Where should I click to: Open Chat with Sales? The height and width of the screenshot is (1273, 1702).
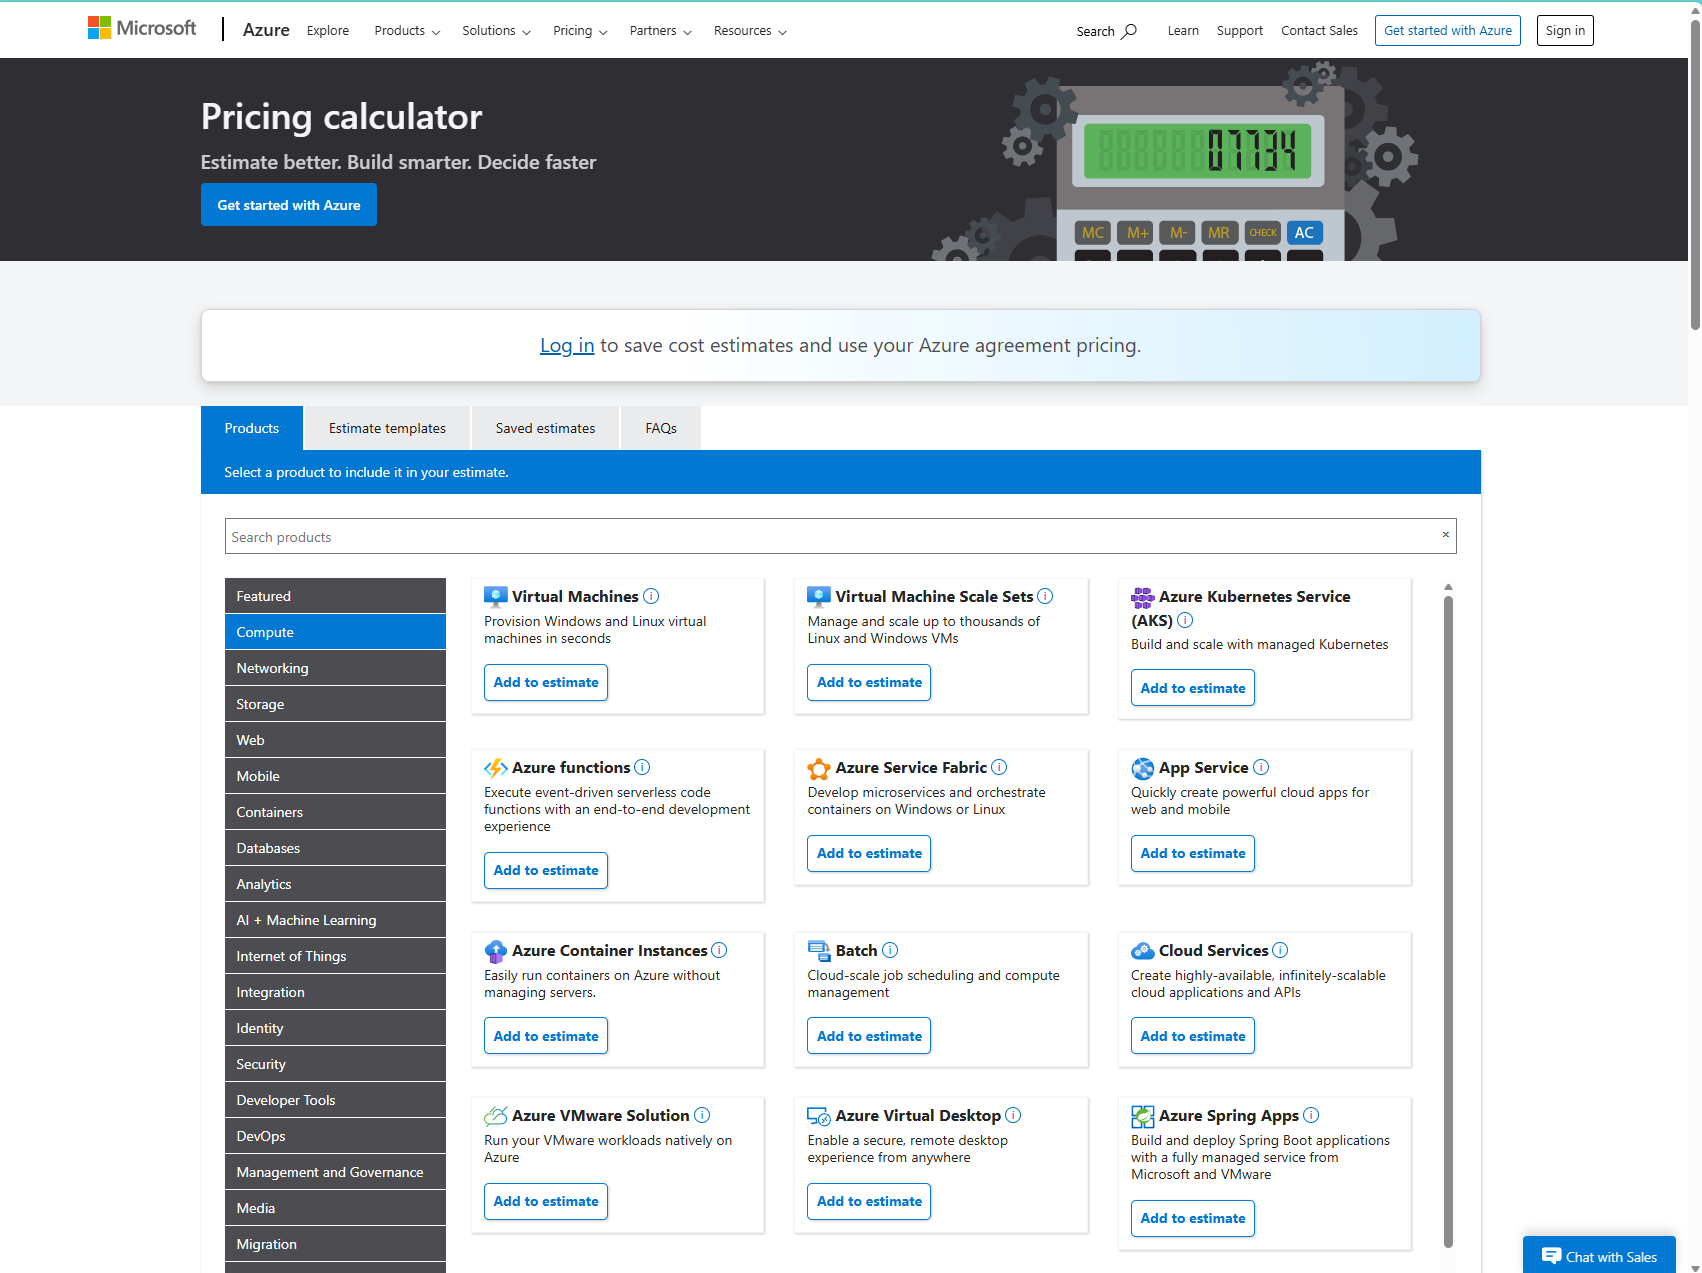[1600, 1256]
